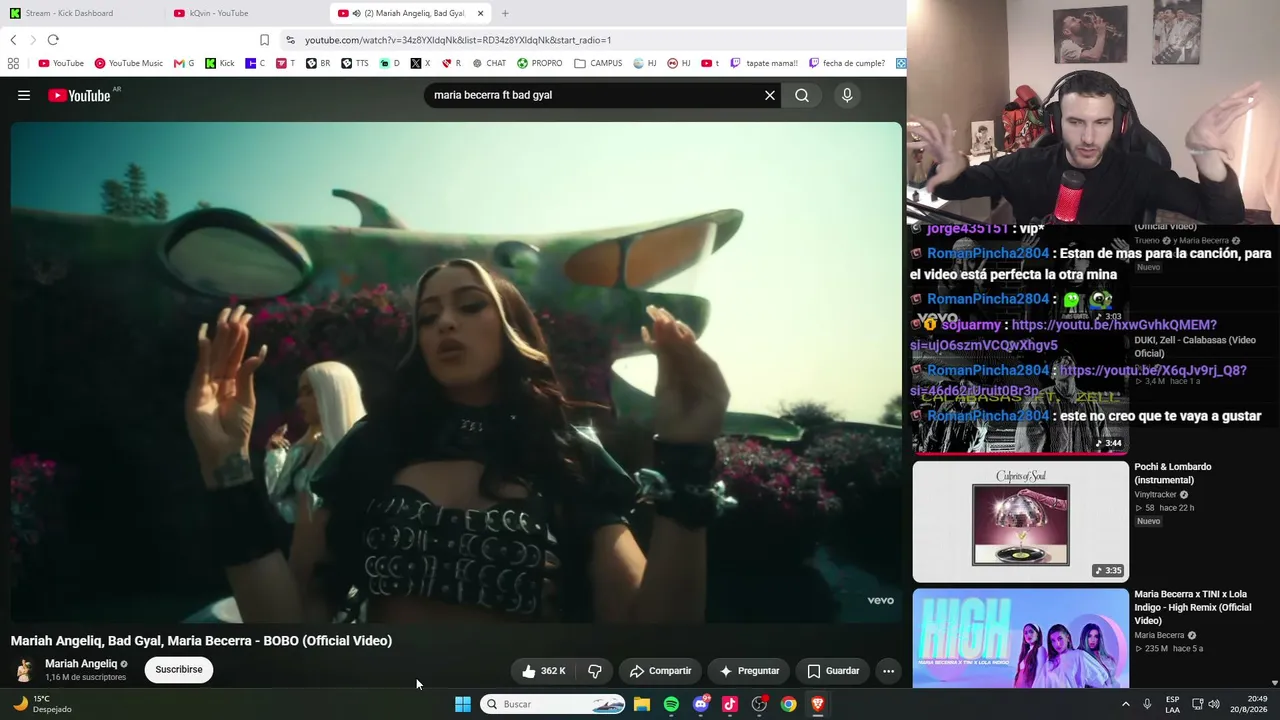Open the weather widget showing 15°C

coord(42,704)
